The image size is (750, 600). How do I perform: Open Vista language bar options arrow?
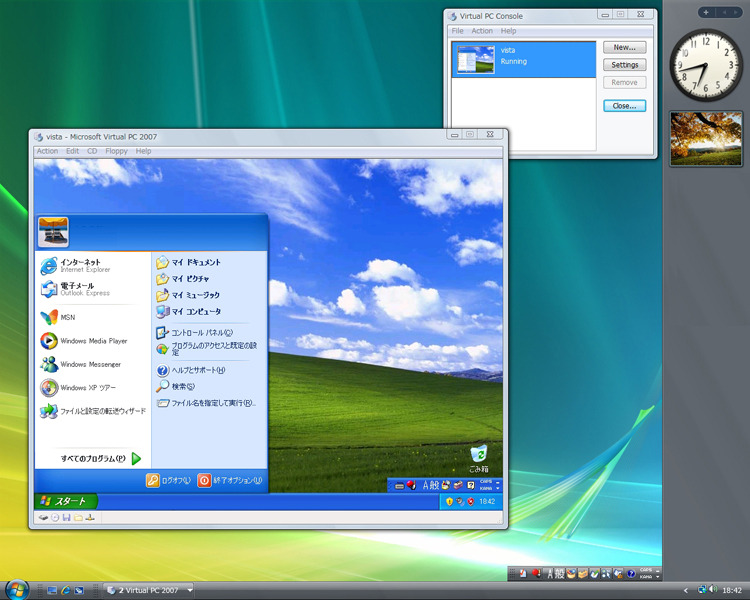click(x=658, y=577)
